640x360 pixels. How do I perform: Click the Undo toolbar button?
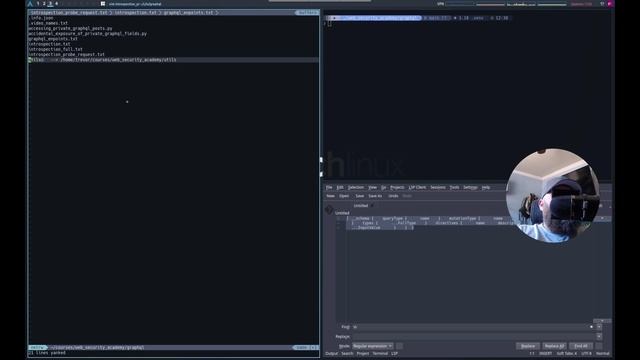tap(393, 196)
